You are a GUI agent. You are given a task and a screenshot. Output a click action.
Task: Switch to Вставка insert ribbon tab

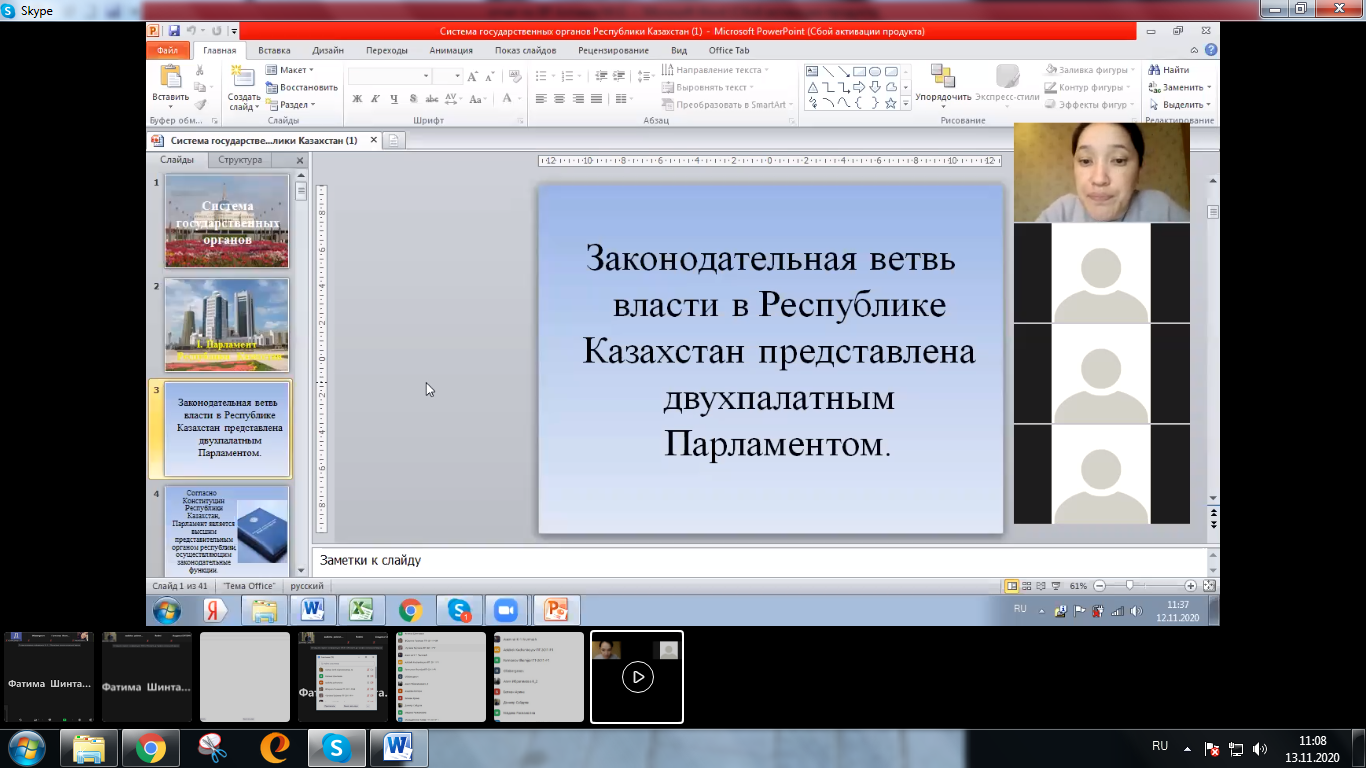pos(274,50)
